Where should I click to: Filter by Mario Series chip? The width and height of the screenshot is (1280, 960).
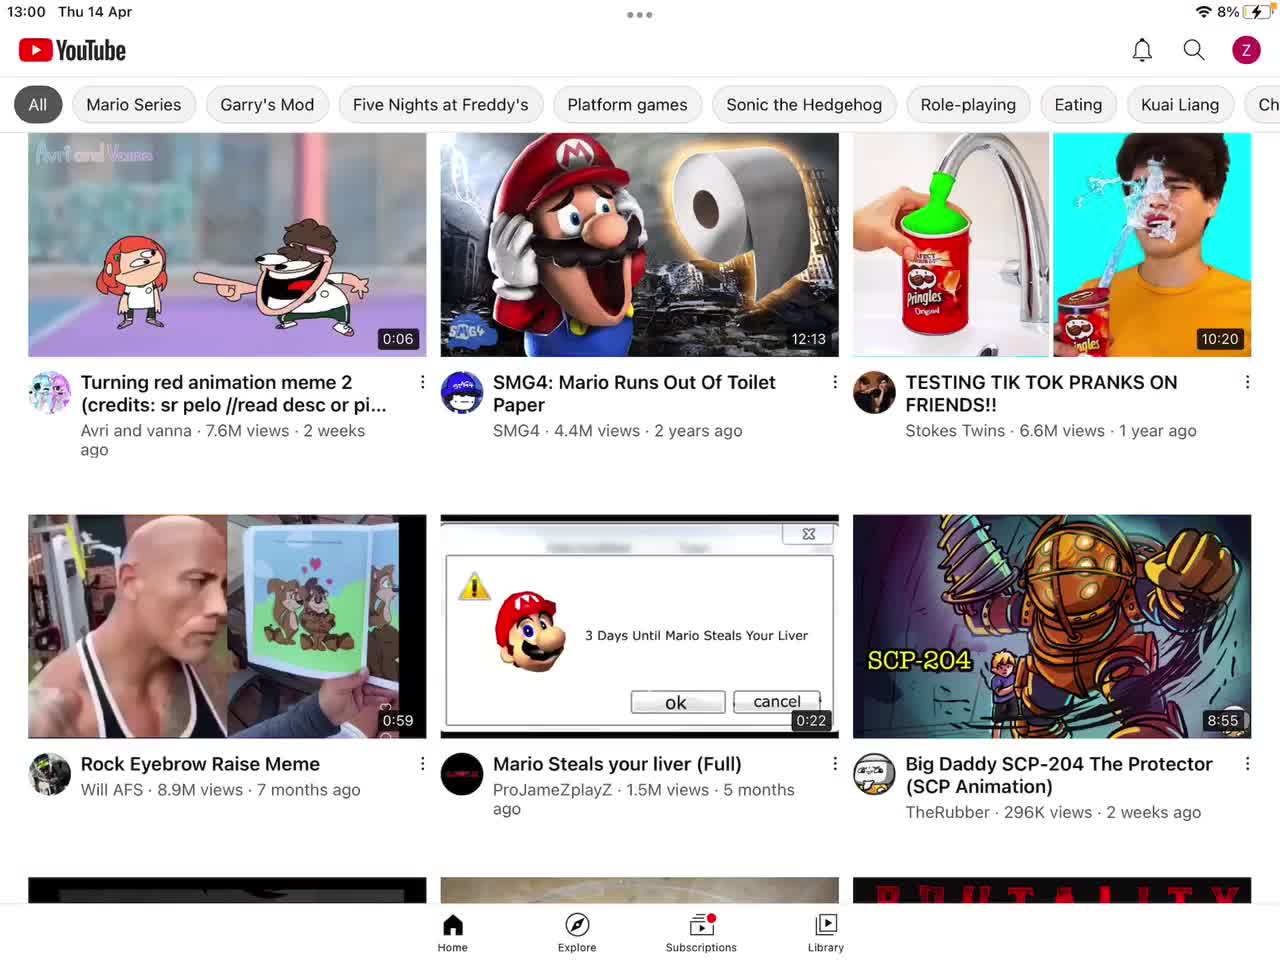[x=134, y=105]
